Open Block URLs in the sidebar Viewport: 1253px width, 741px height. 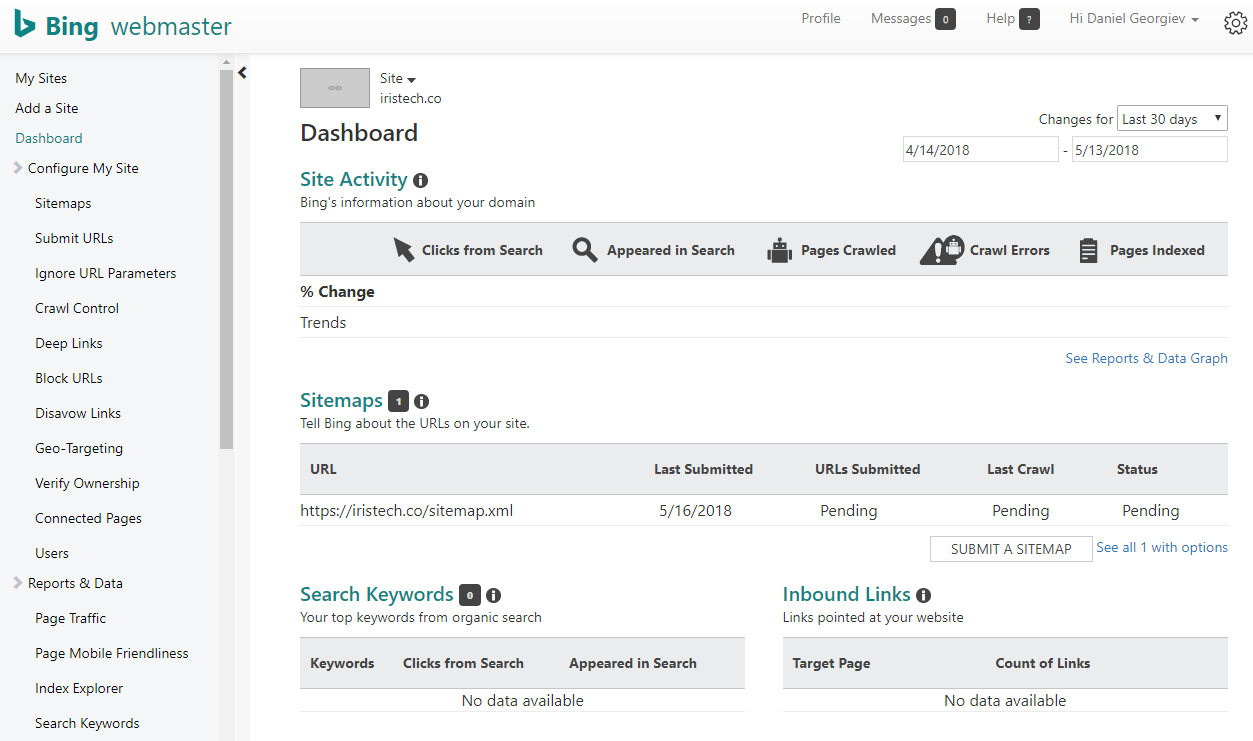(69, 378)
